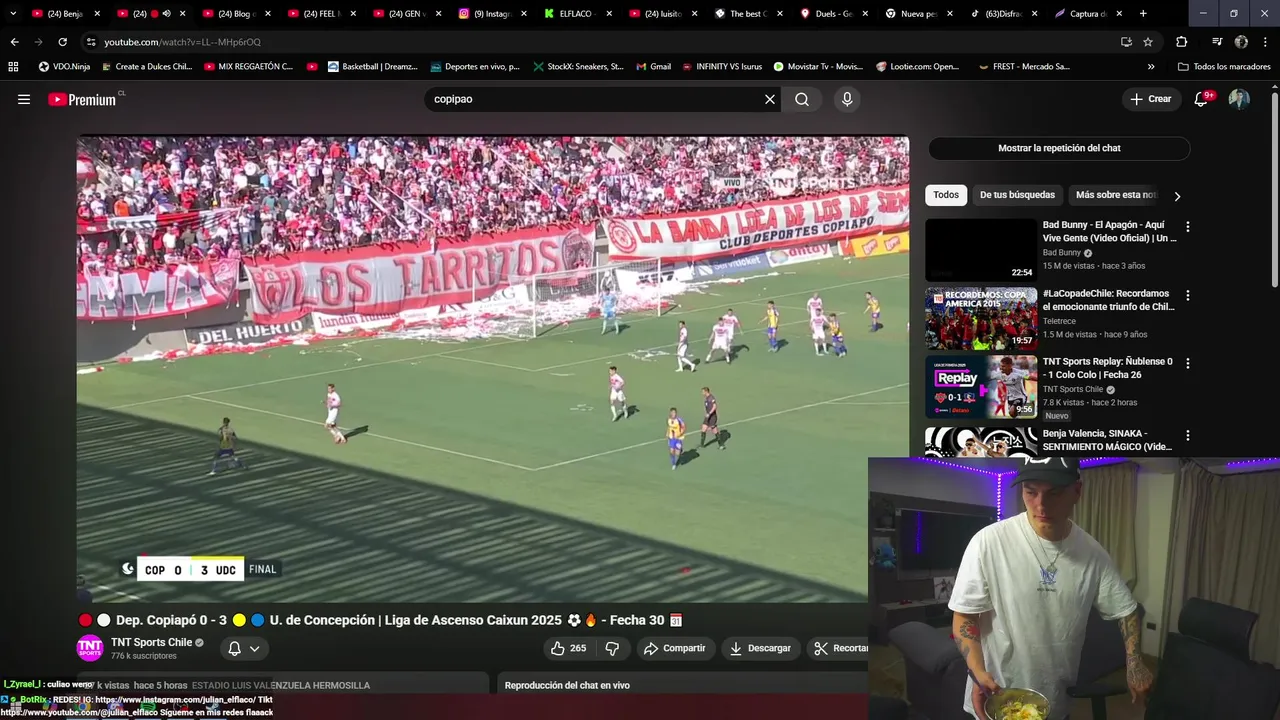The height and width of the screenshot is (720, 1280).
Task: Clip the video with Recortar
Action: tap(840, 648)
